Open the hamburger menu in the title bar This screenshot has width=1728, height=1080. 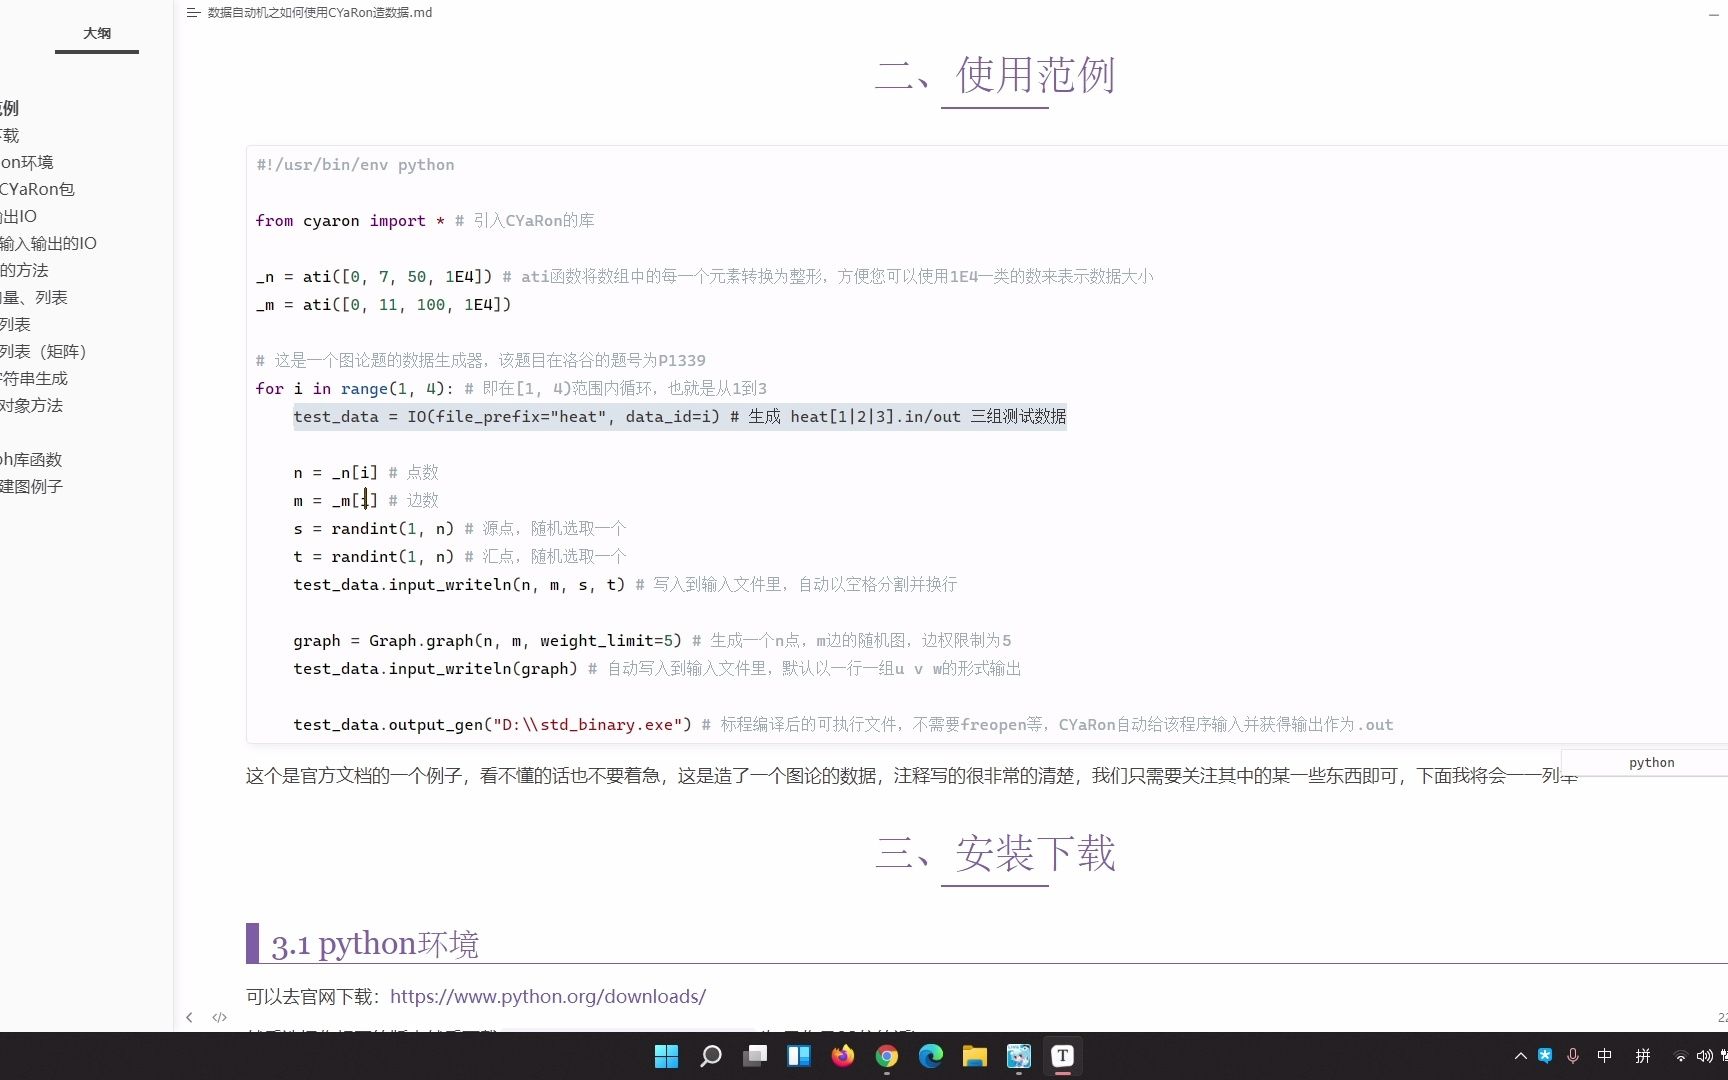click(x=194, y=13)
